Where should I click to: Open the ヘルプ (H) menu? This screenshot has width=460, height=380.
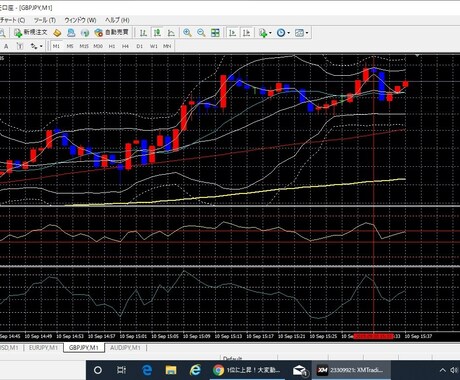(x=117, y=20)
